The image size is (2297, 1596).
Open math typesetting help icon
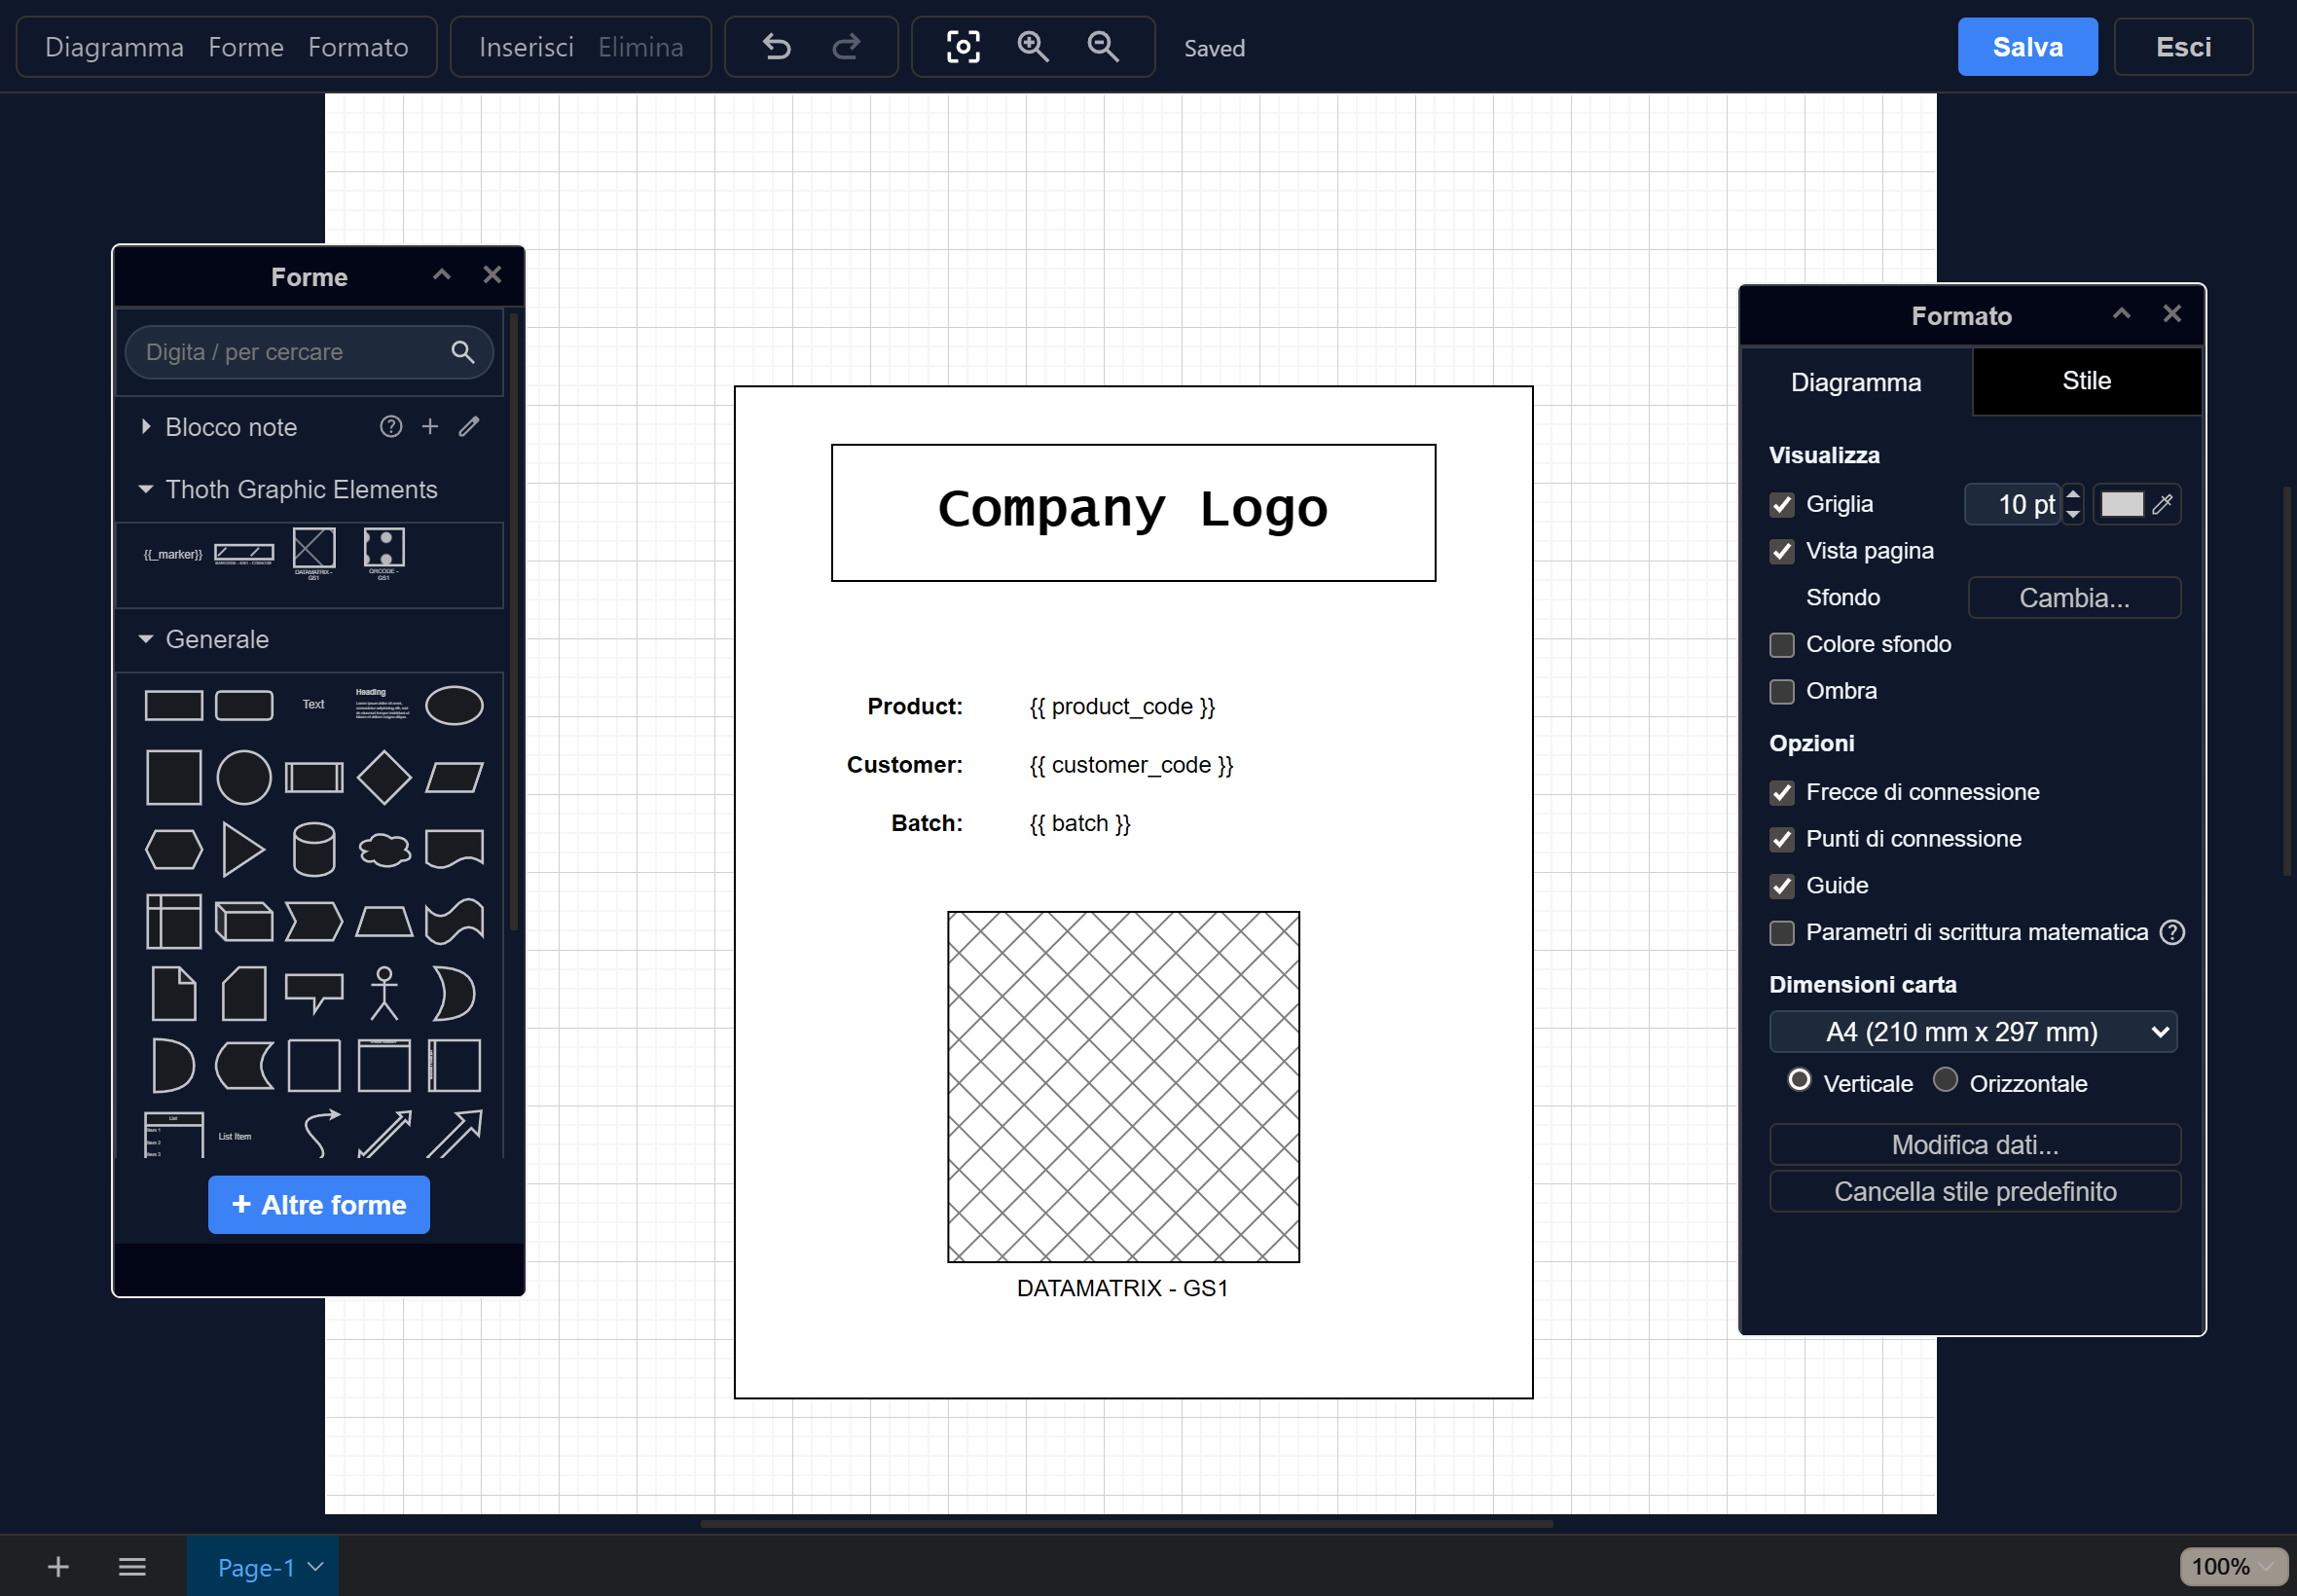click(2172, 932)
